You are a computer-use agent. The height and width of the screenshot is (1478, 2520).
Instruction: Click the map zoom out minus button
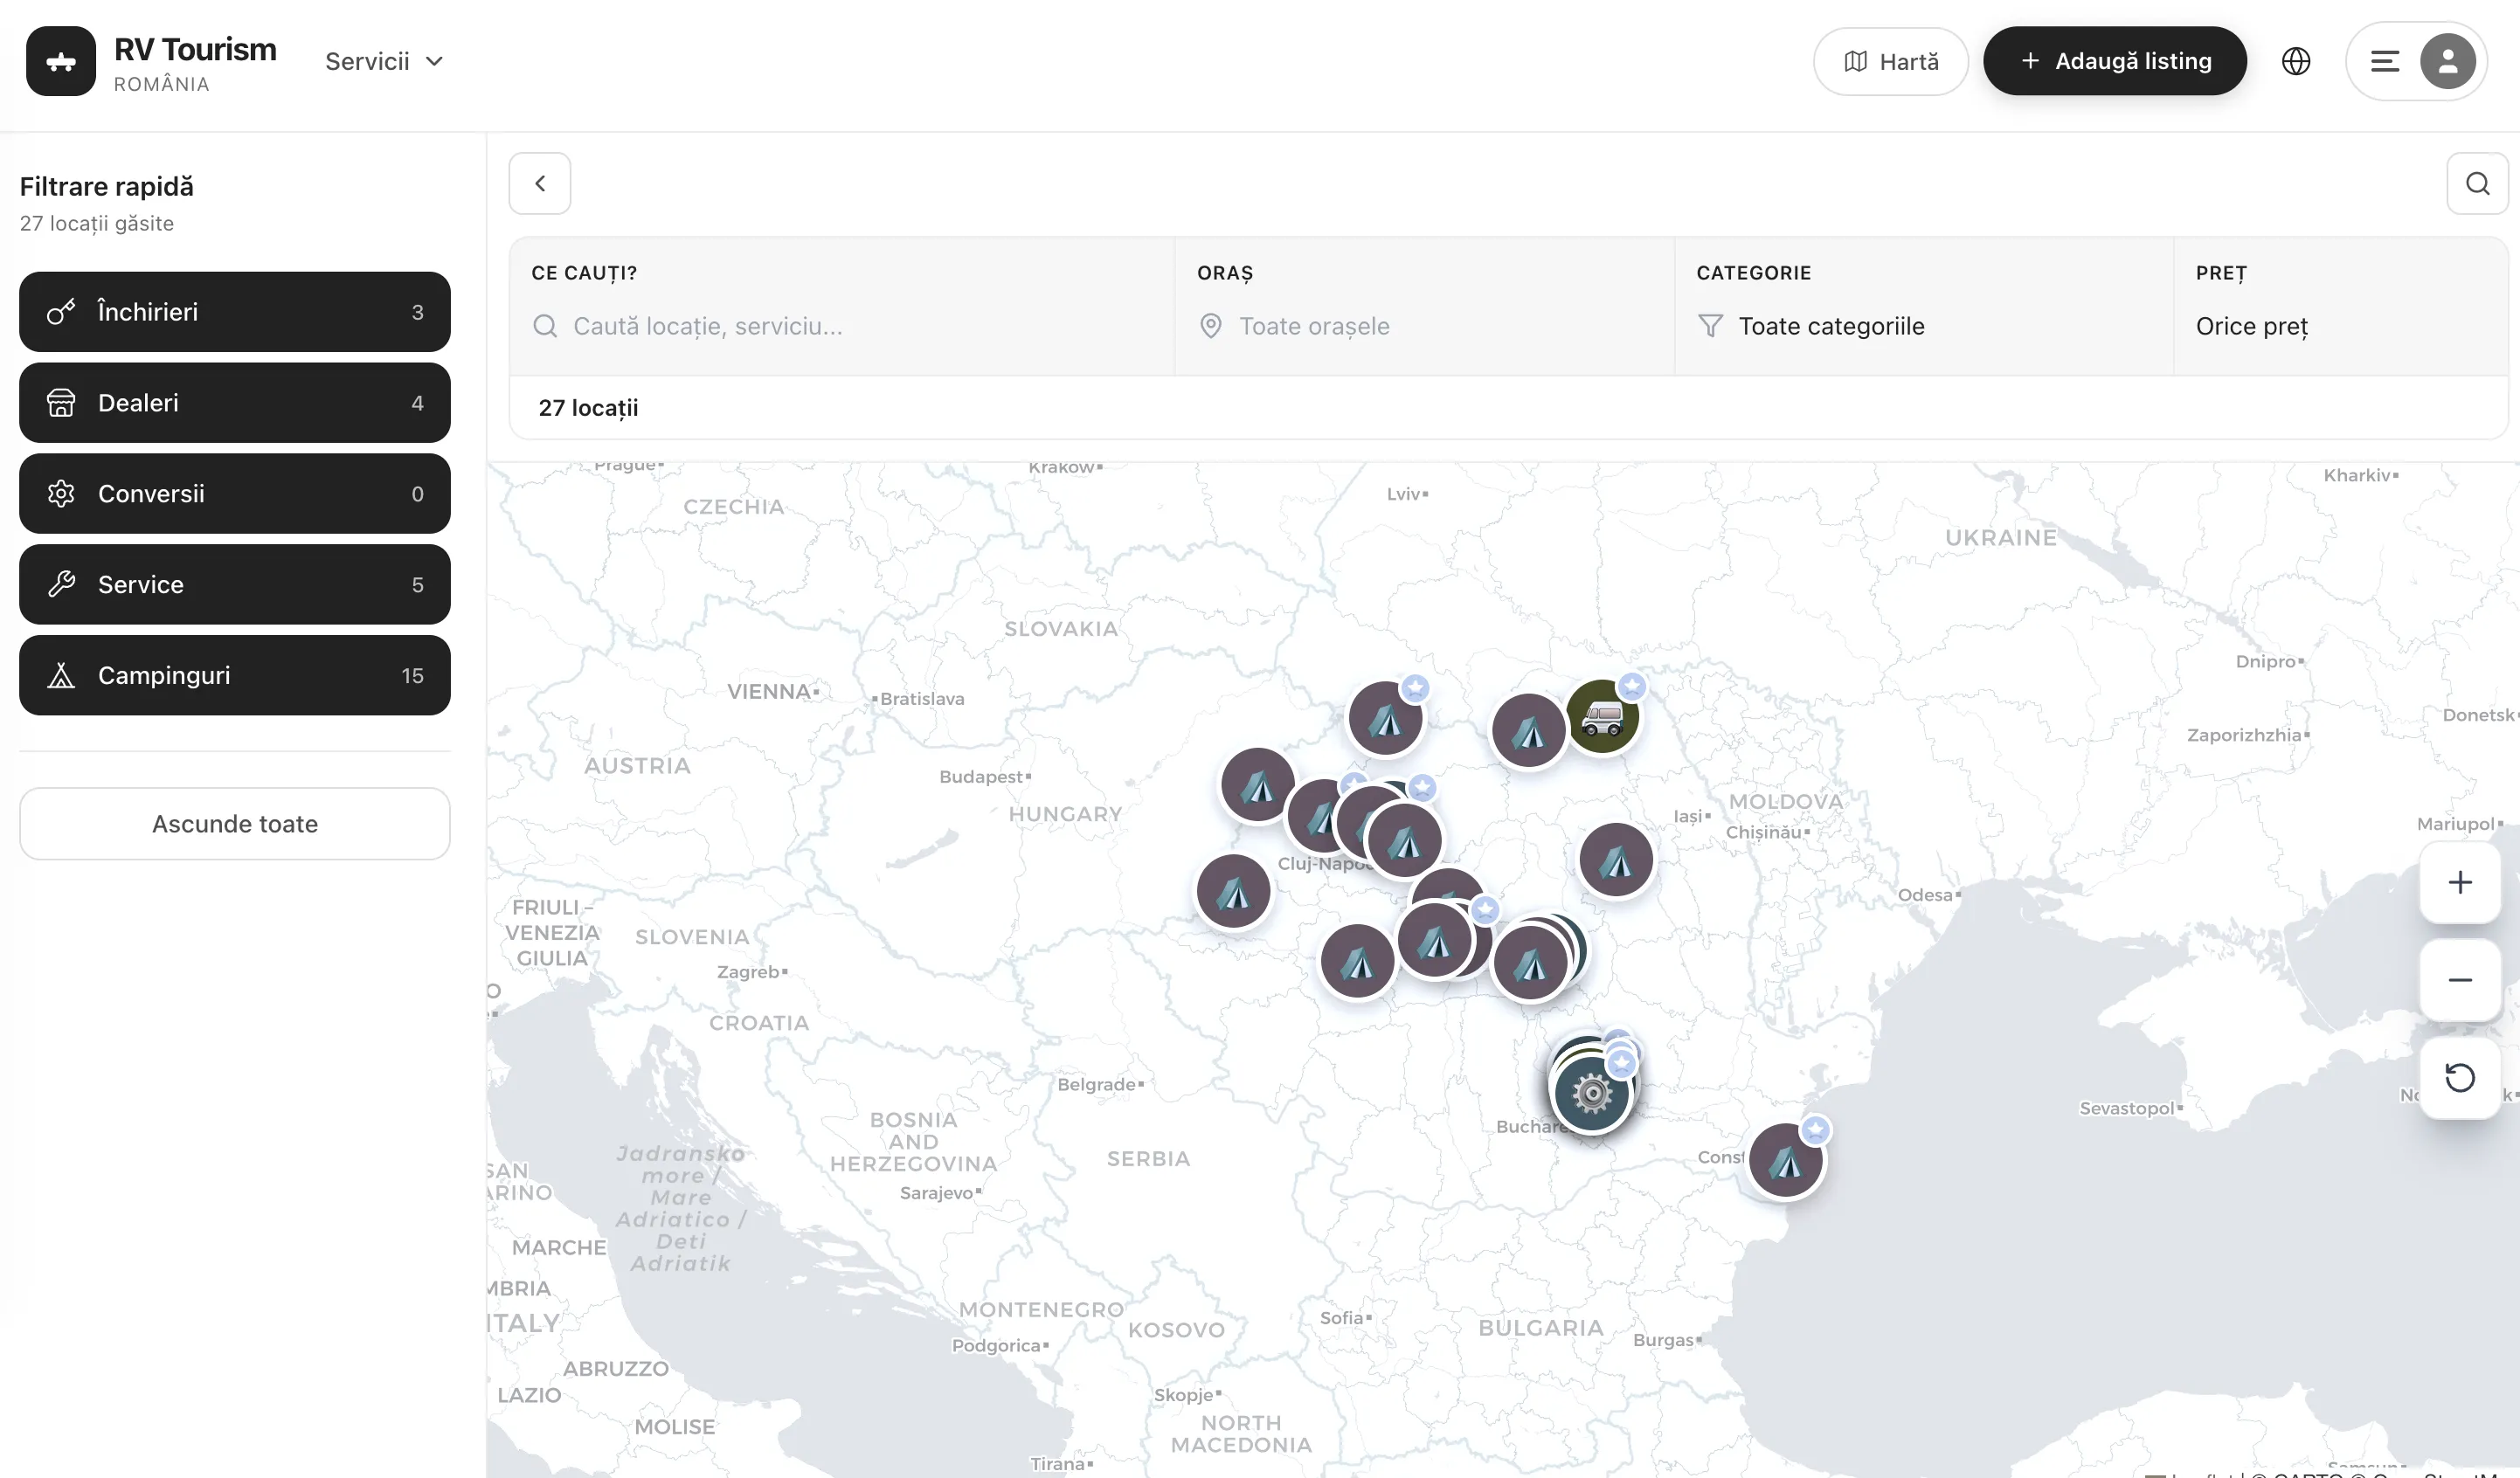pos(2459,980)
